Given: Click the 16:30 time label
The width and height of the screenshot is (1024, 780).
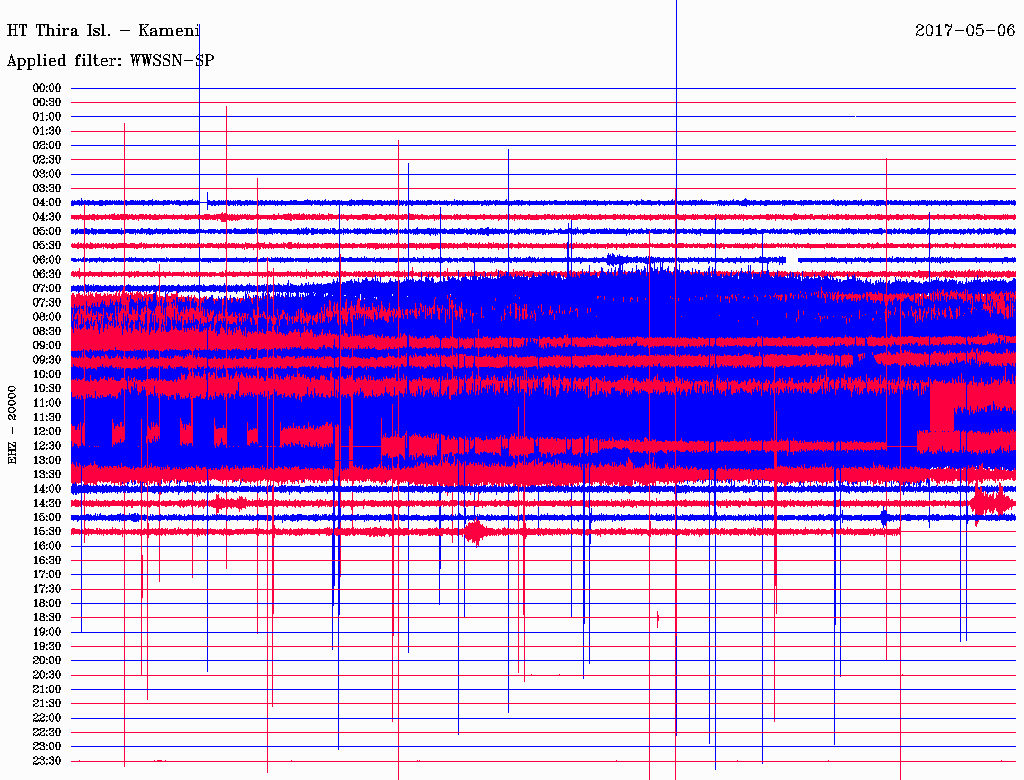Looking at the screenshot, I should click(47, 561).
